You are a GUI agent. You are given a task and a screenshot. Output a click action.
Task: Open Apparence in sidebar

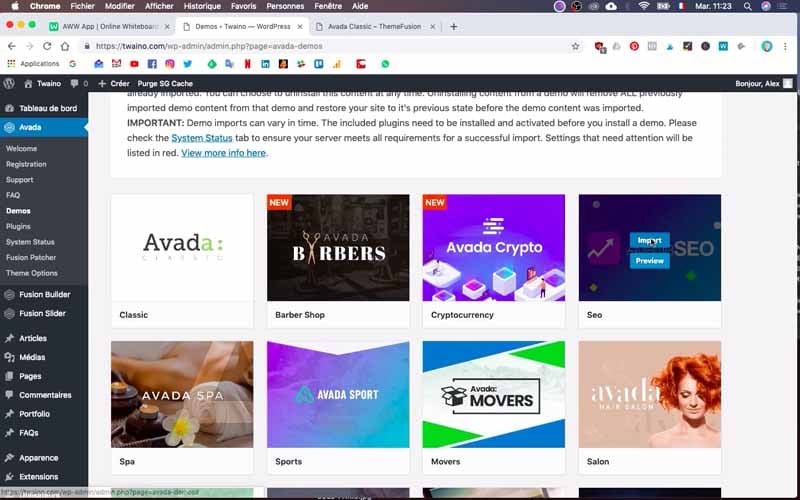(44, 458)
